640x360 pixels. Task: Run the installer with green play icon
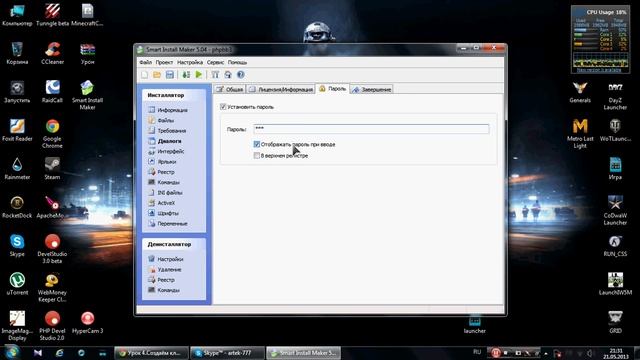[199, 75]
